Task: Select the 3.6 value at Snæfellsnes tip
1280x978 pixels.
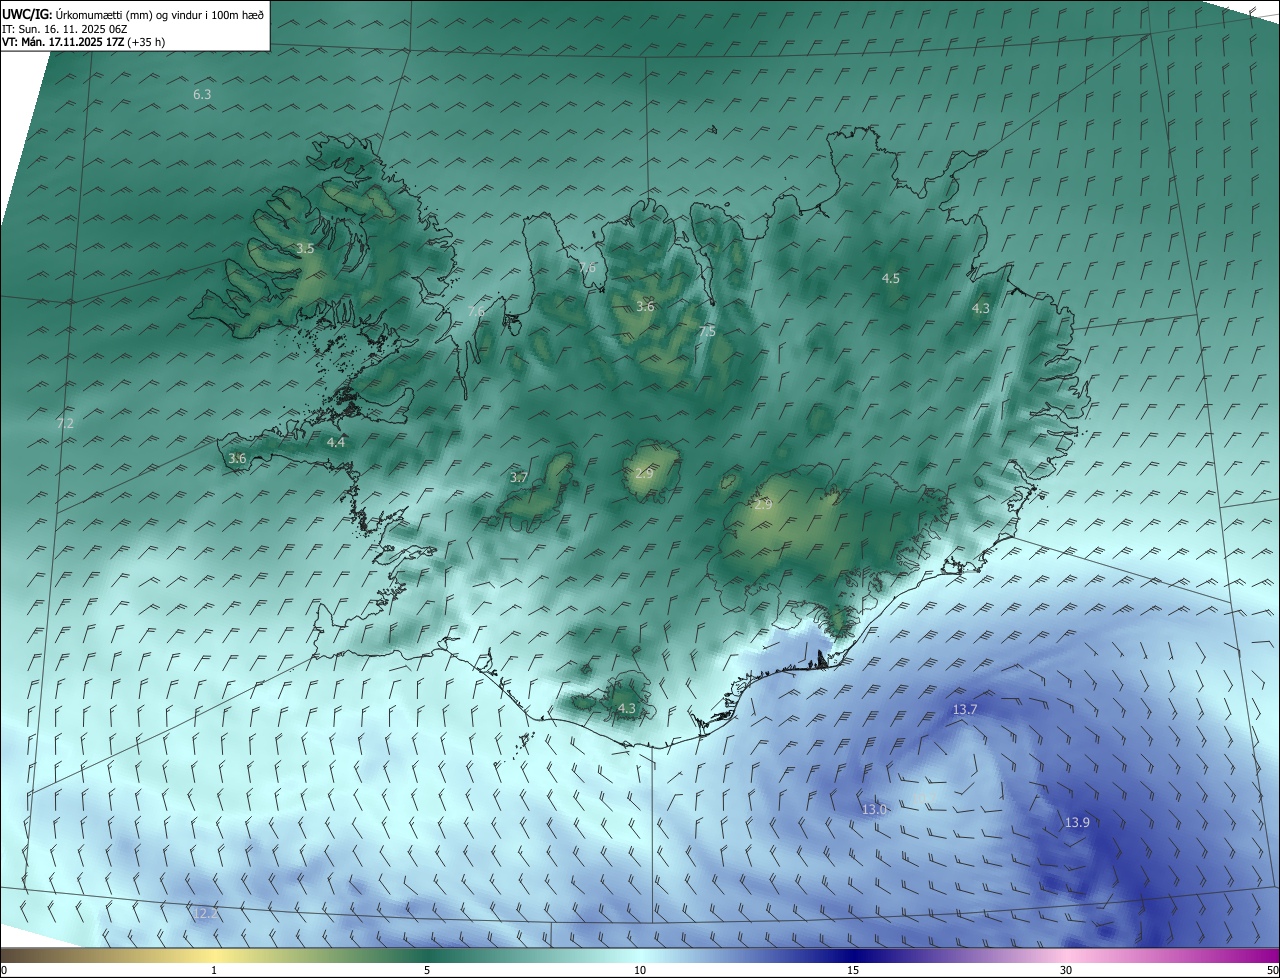Action: 237,458
